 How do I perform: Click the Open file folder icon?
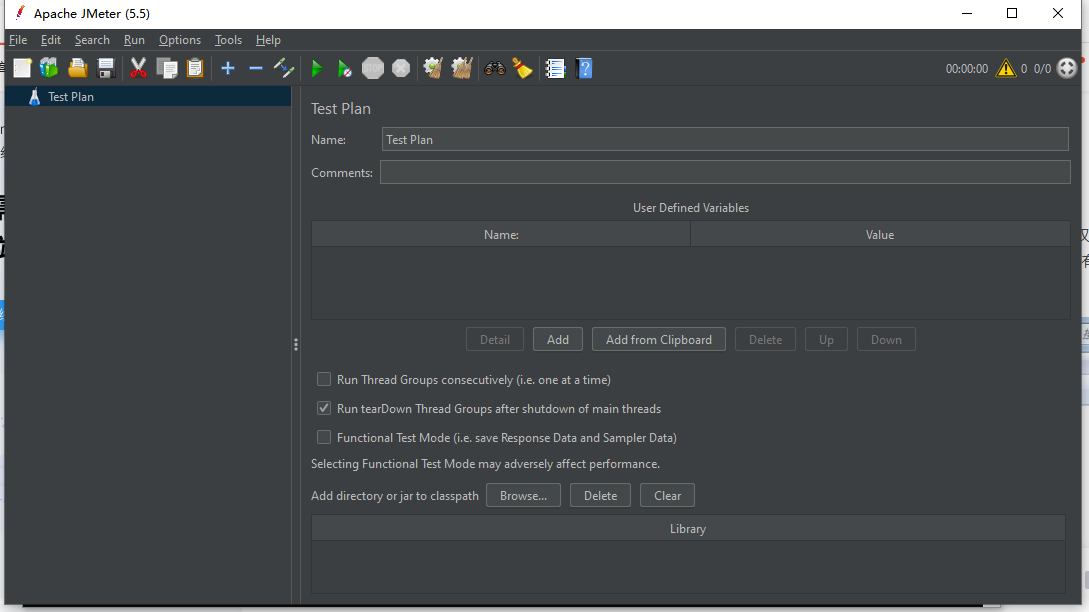tap(78, 68)
